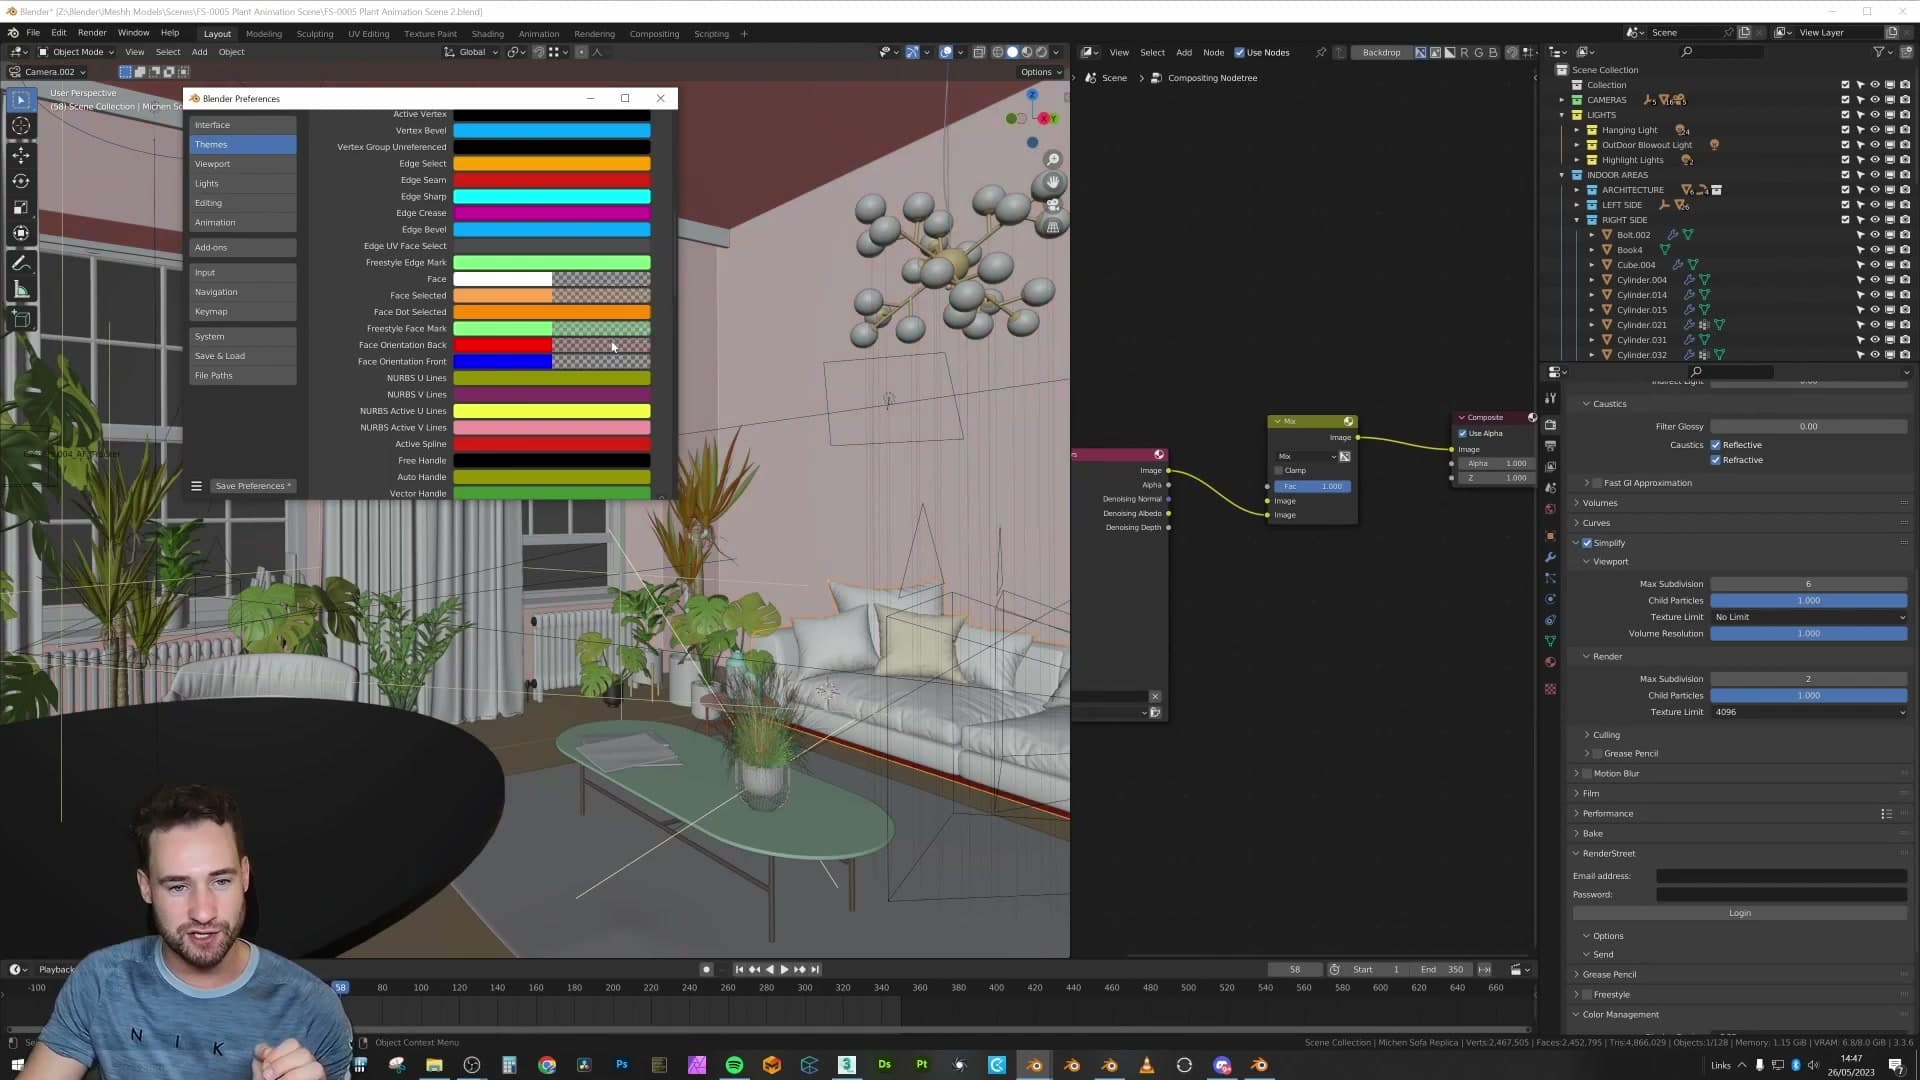
Task: Click the viewport pan hand icon
Action: pos(1053,182)
